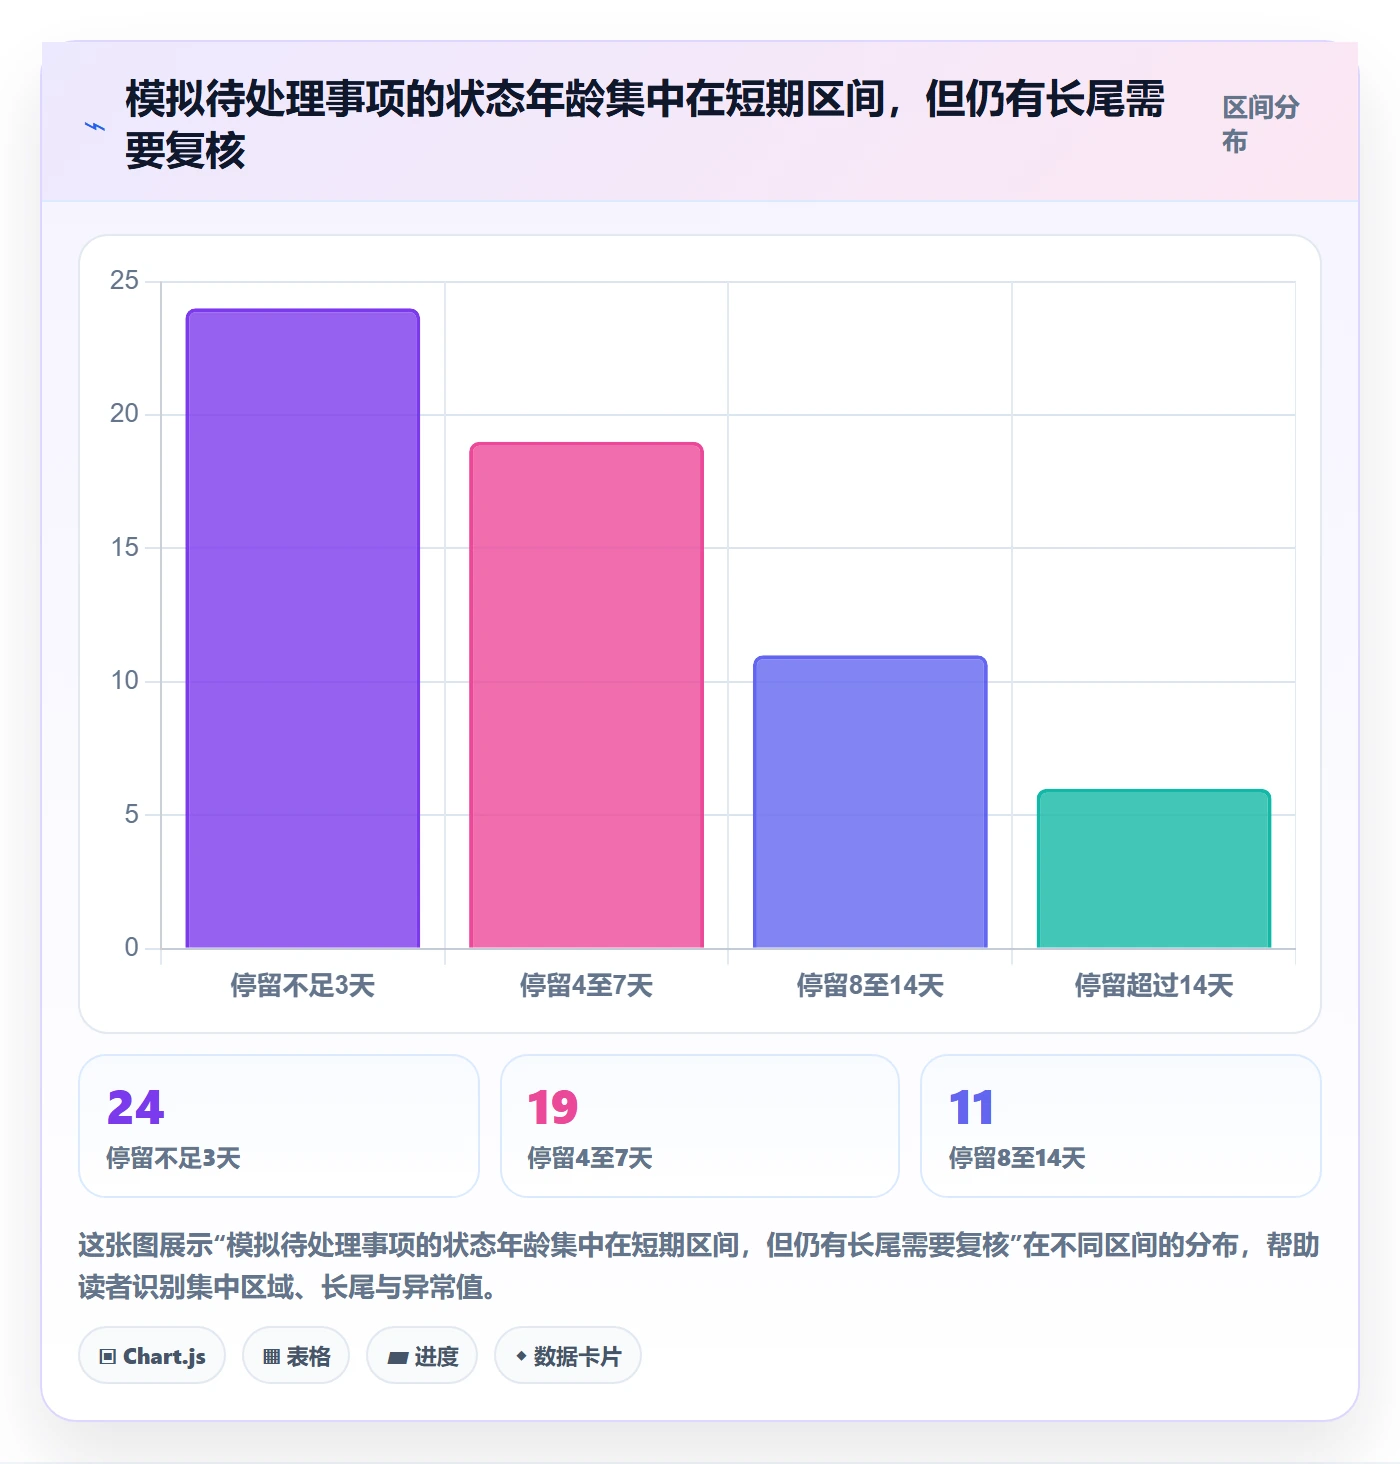Click the x-axis label 停留不足3天
Screen dimensions: 1400x1464
(x=303, y=985)
